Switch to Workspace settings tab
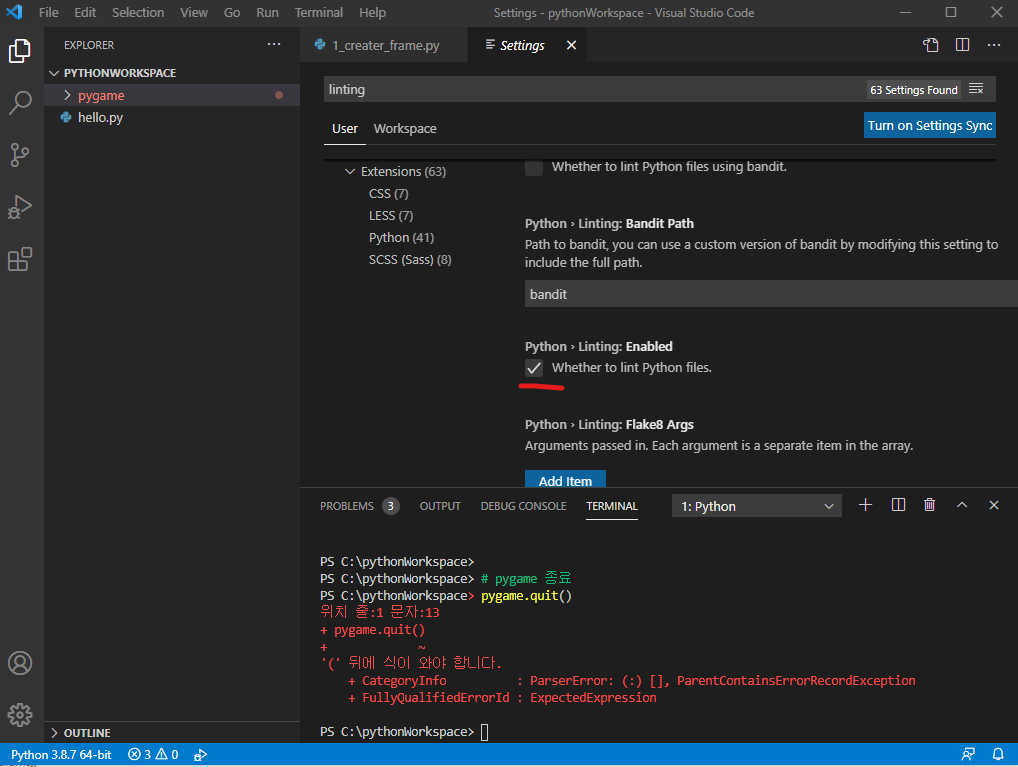1018x767 pixels. click(404, 129)
